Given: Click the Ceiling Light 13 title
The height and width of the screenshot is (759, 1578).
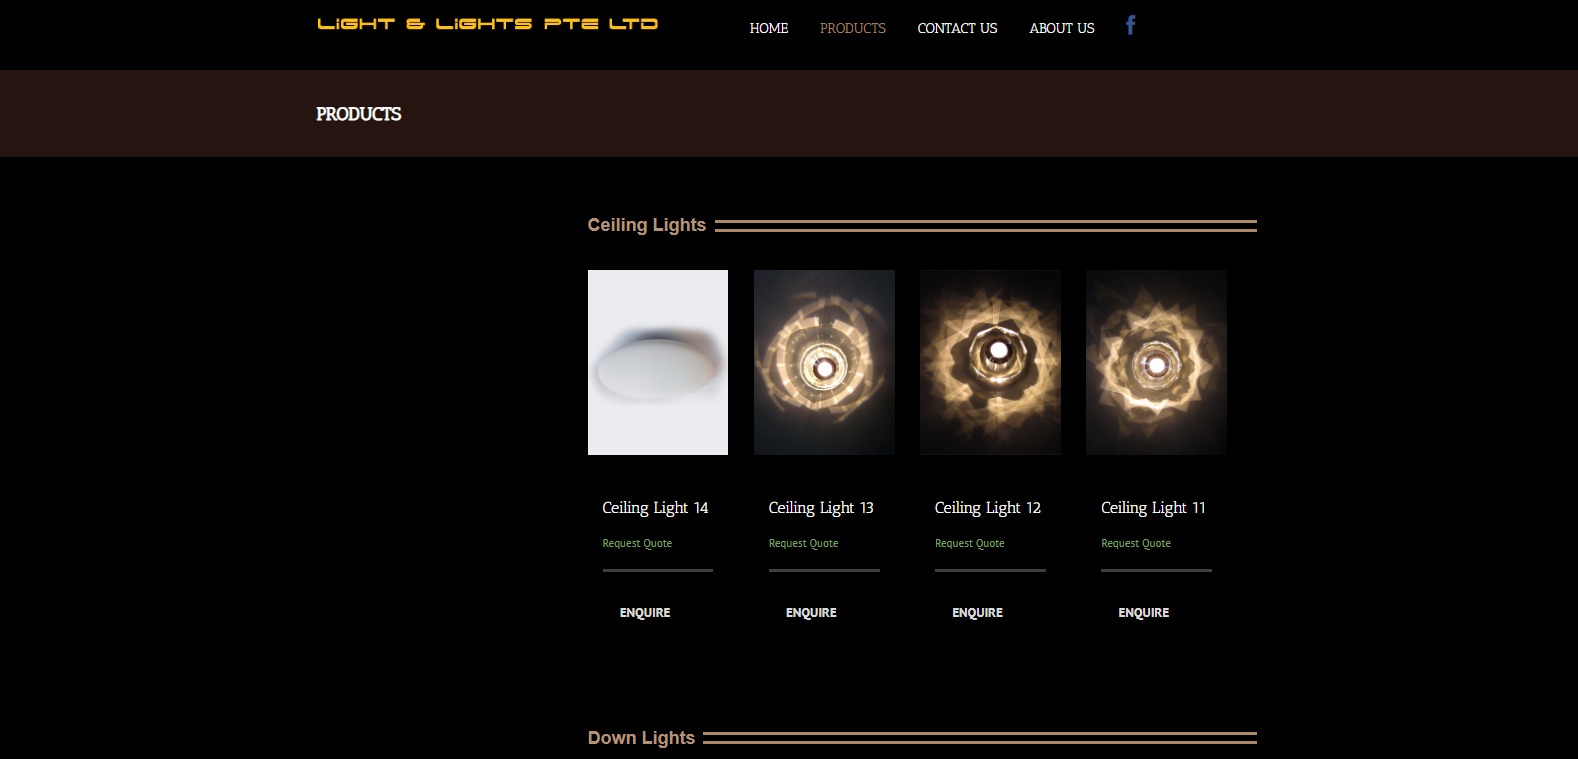Looking at the screenshot, I should click(821, 508).
